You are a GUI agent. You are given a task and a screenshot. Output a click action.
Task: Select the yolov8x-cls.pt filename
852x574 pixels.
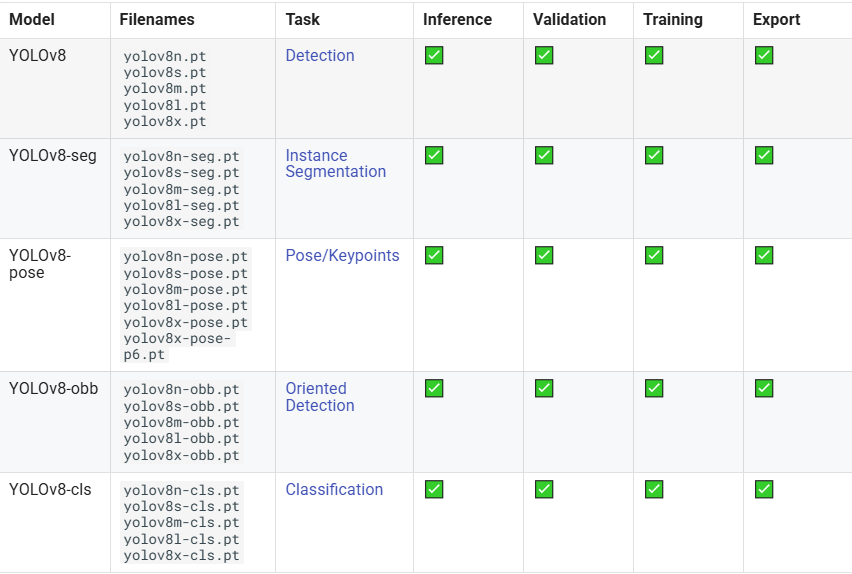pyautogui.click(x=181, y=556)
